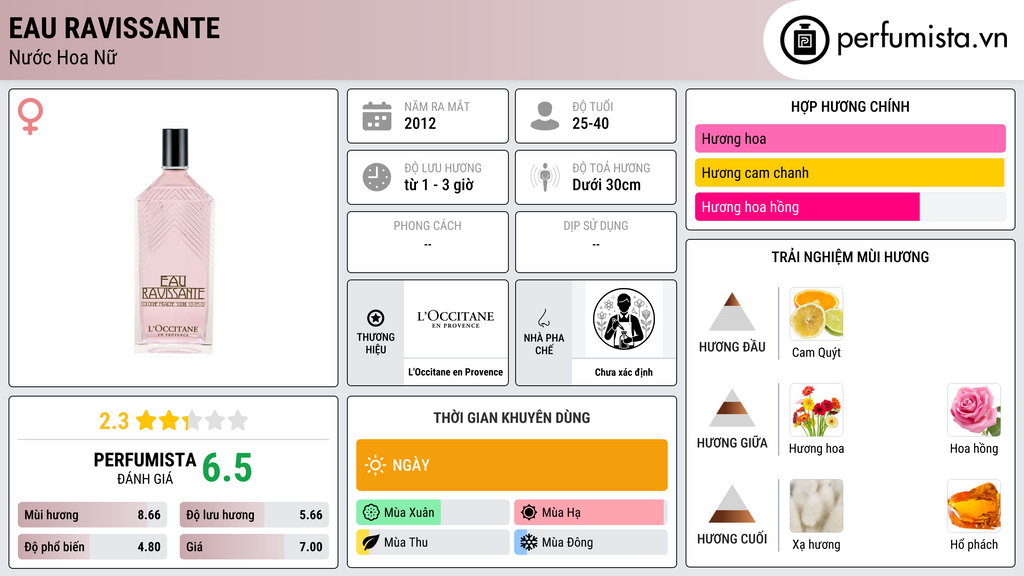
Task: Click the Hương đầu pyramid icon
Action: [x=732, y=312]
